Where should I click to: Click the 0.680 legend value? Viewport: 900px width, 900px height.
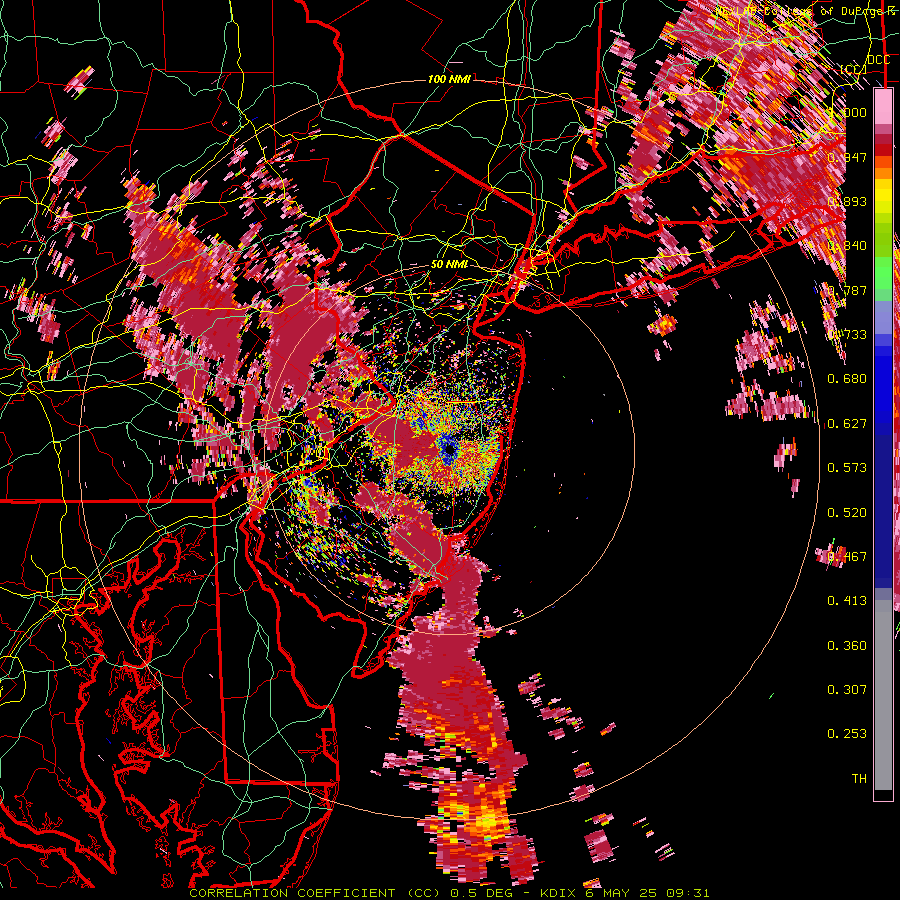pos(847,379)
